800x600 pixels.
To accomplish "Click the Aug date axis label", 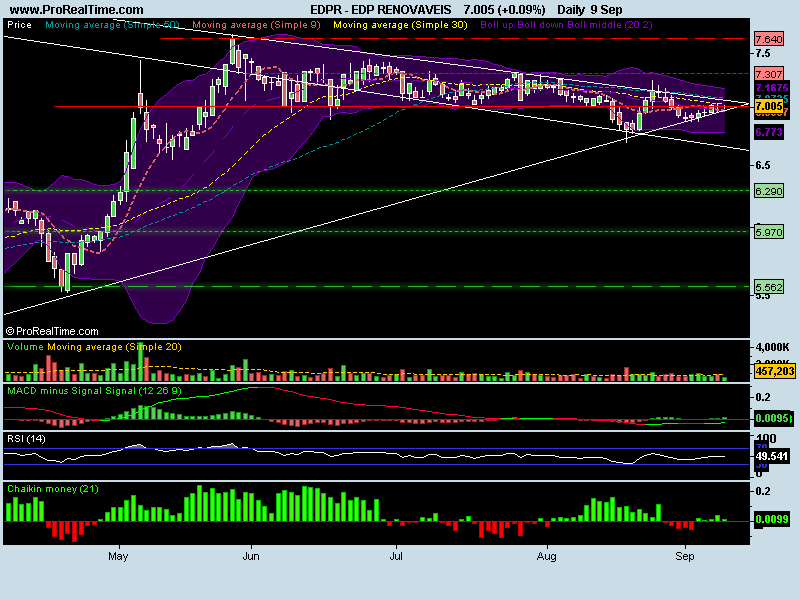I will [x=546, y=556].
